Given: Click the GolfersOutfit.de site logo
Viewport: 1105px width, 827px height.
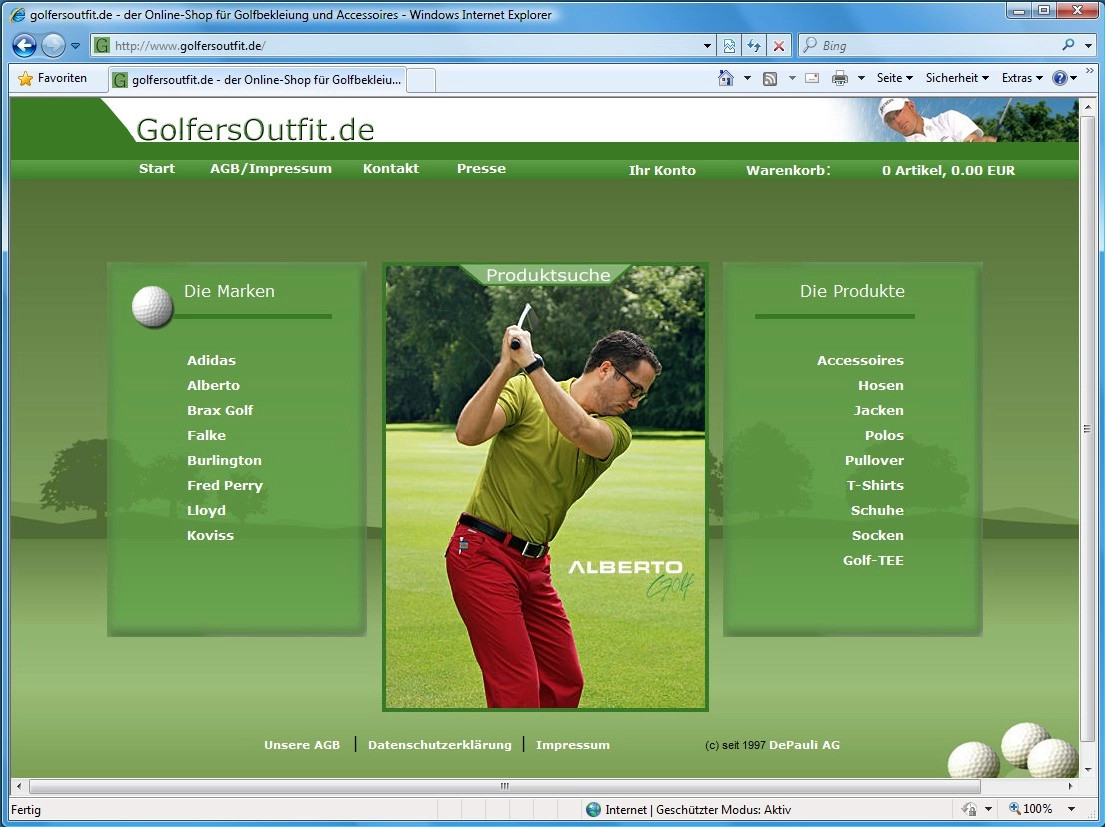Looking at the screenshot, I should (x=255, y=129).
